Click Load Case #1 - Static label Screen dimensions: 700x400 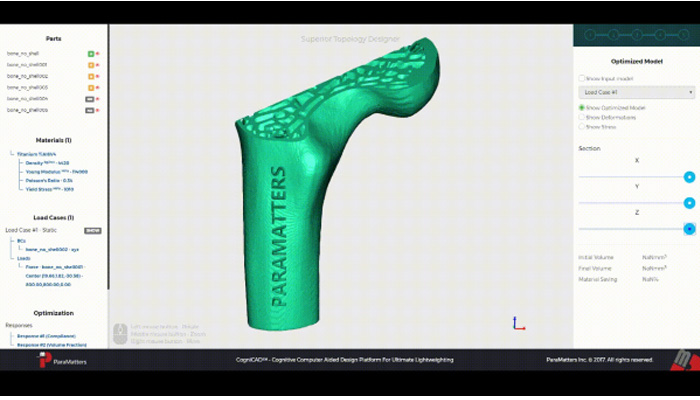[31, 230]
